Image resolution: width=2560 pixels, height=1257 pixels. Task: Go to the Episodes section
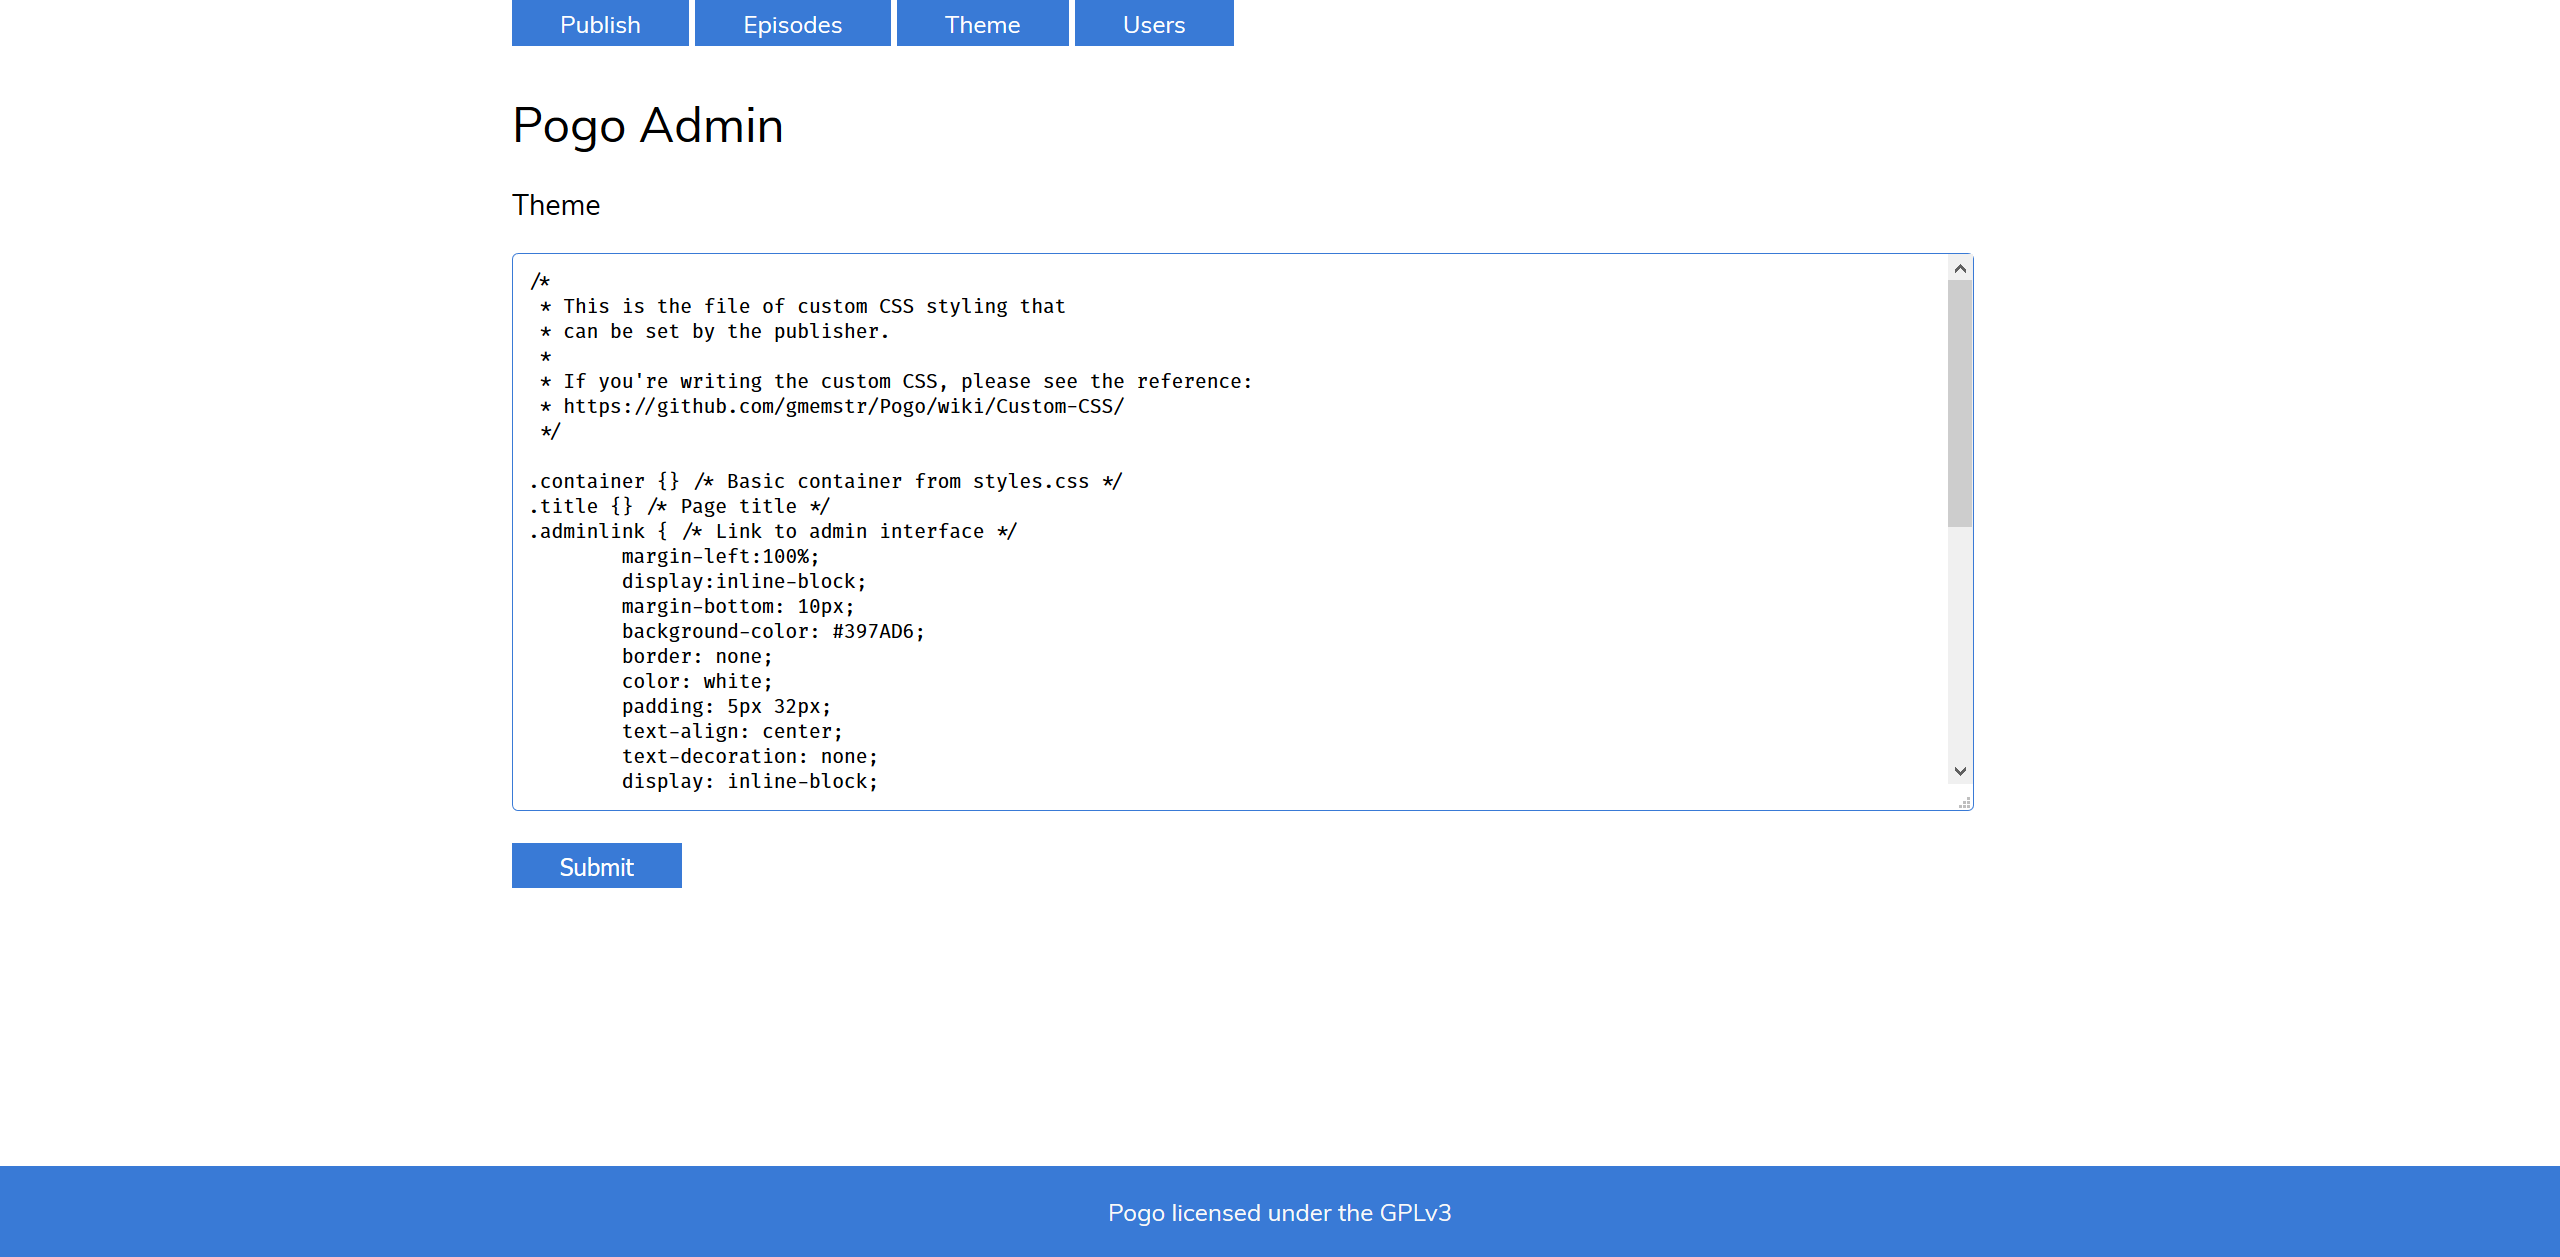click(792, 24)
